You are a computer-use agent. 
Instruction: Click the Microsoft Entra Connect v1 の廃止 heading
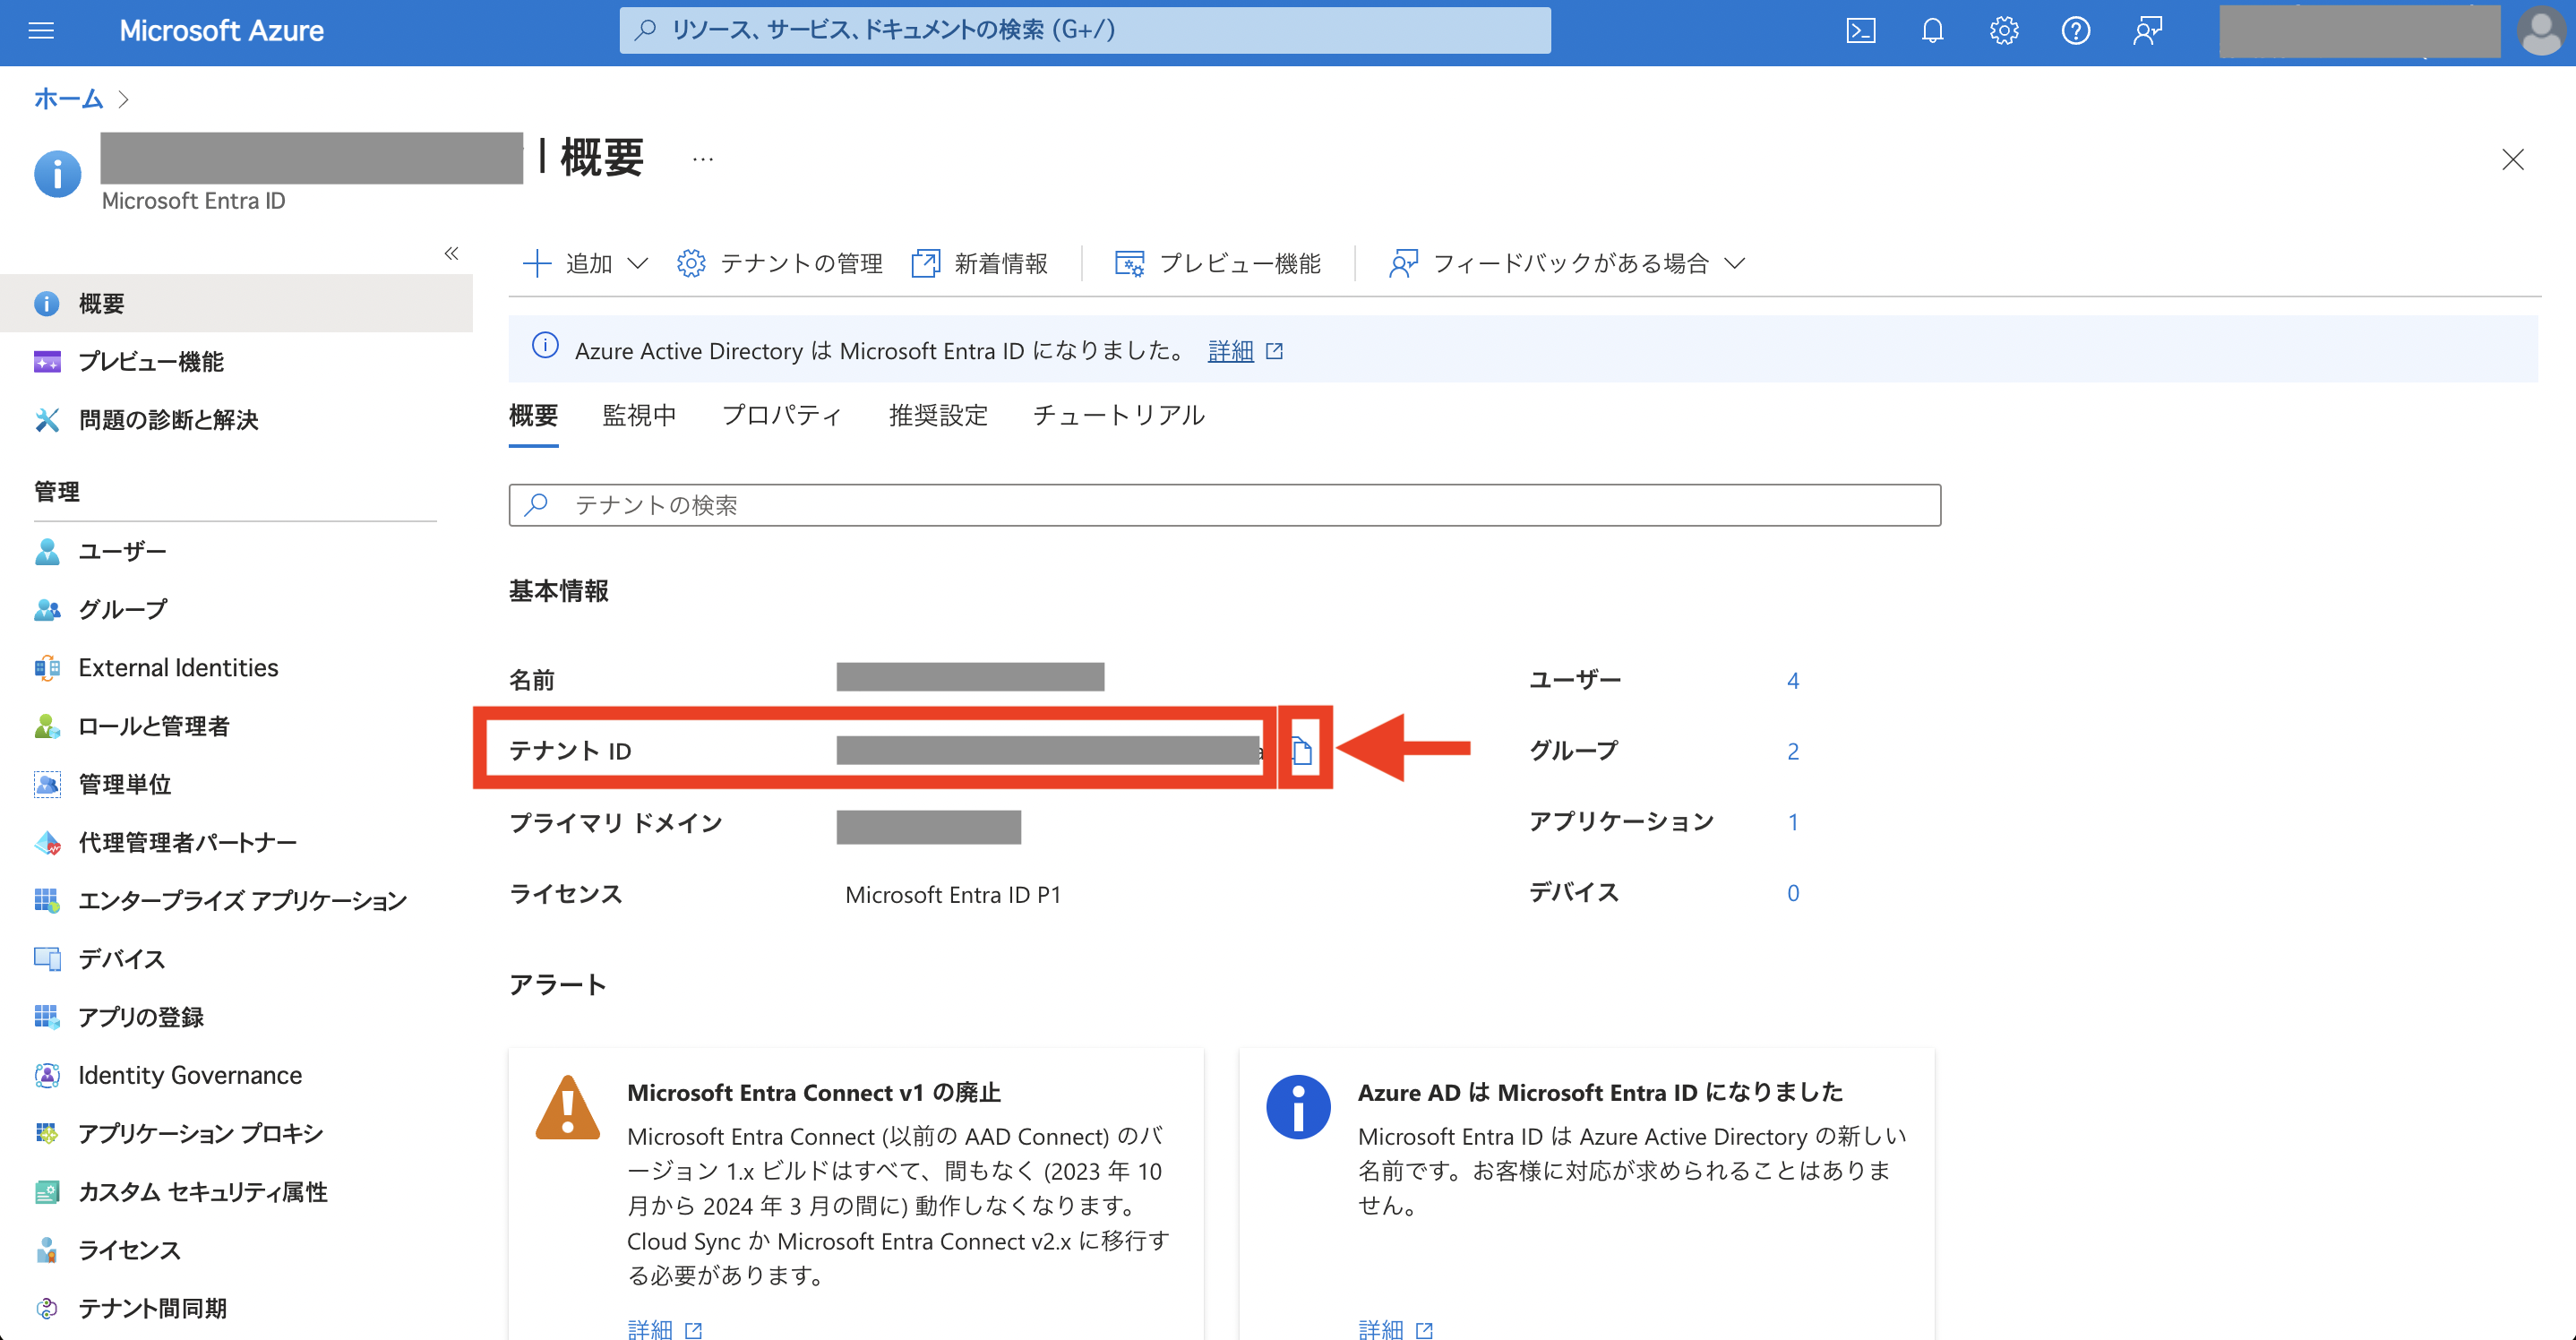tap(814, 1092)
